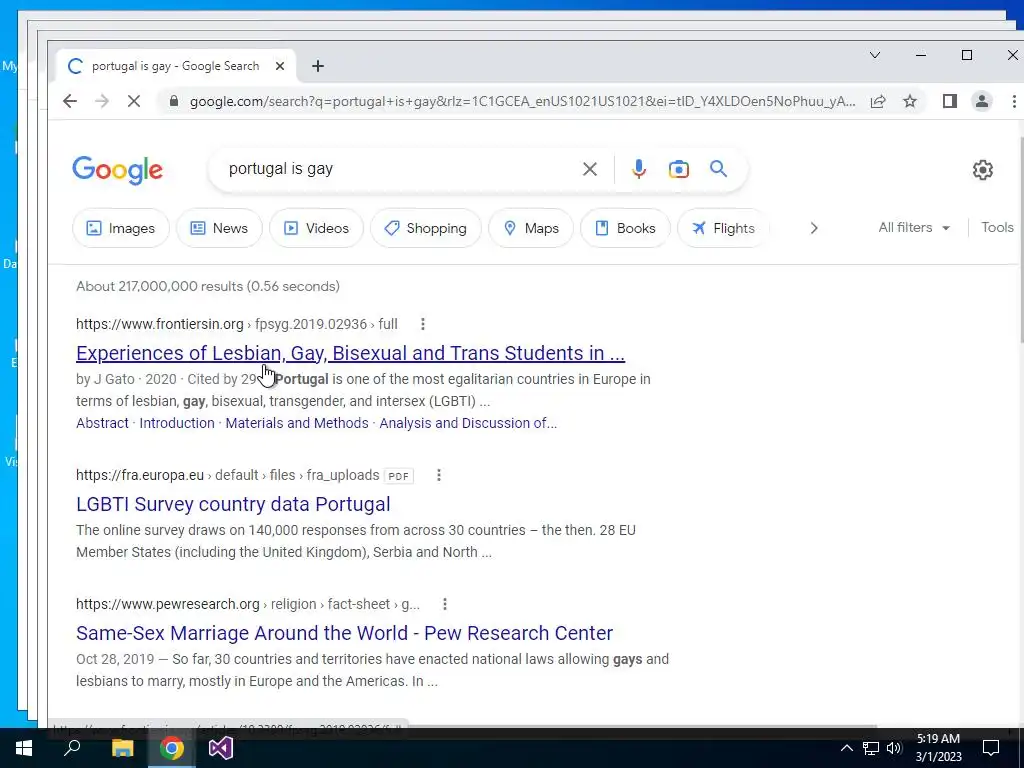Filter results by News
Image resolution: width=1024 pixels, height=768 pixels.
pos(219,228)
